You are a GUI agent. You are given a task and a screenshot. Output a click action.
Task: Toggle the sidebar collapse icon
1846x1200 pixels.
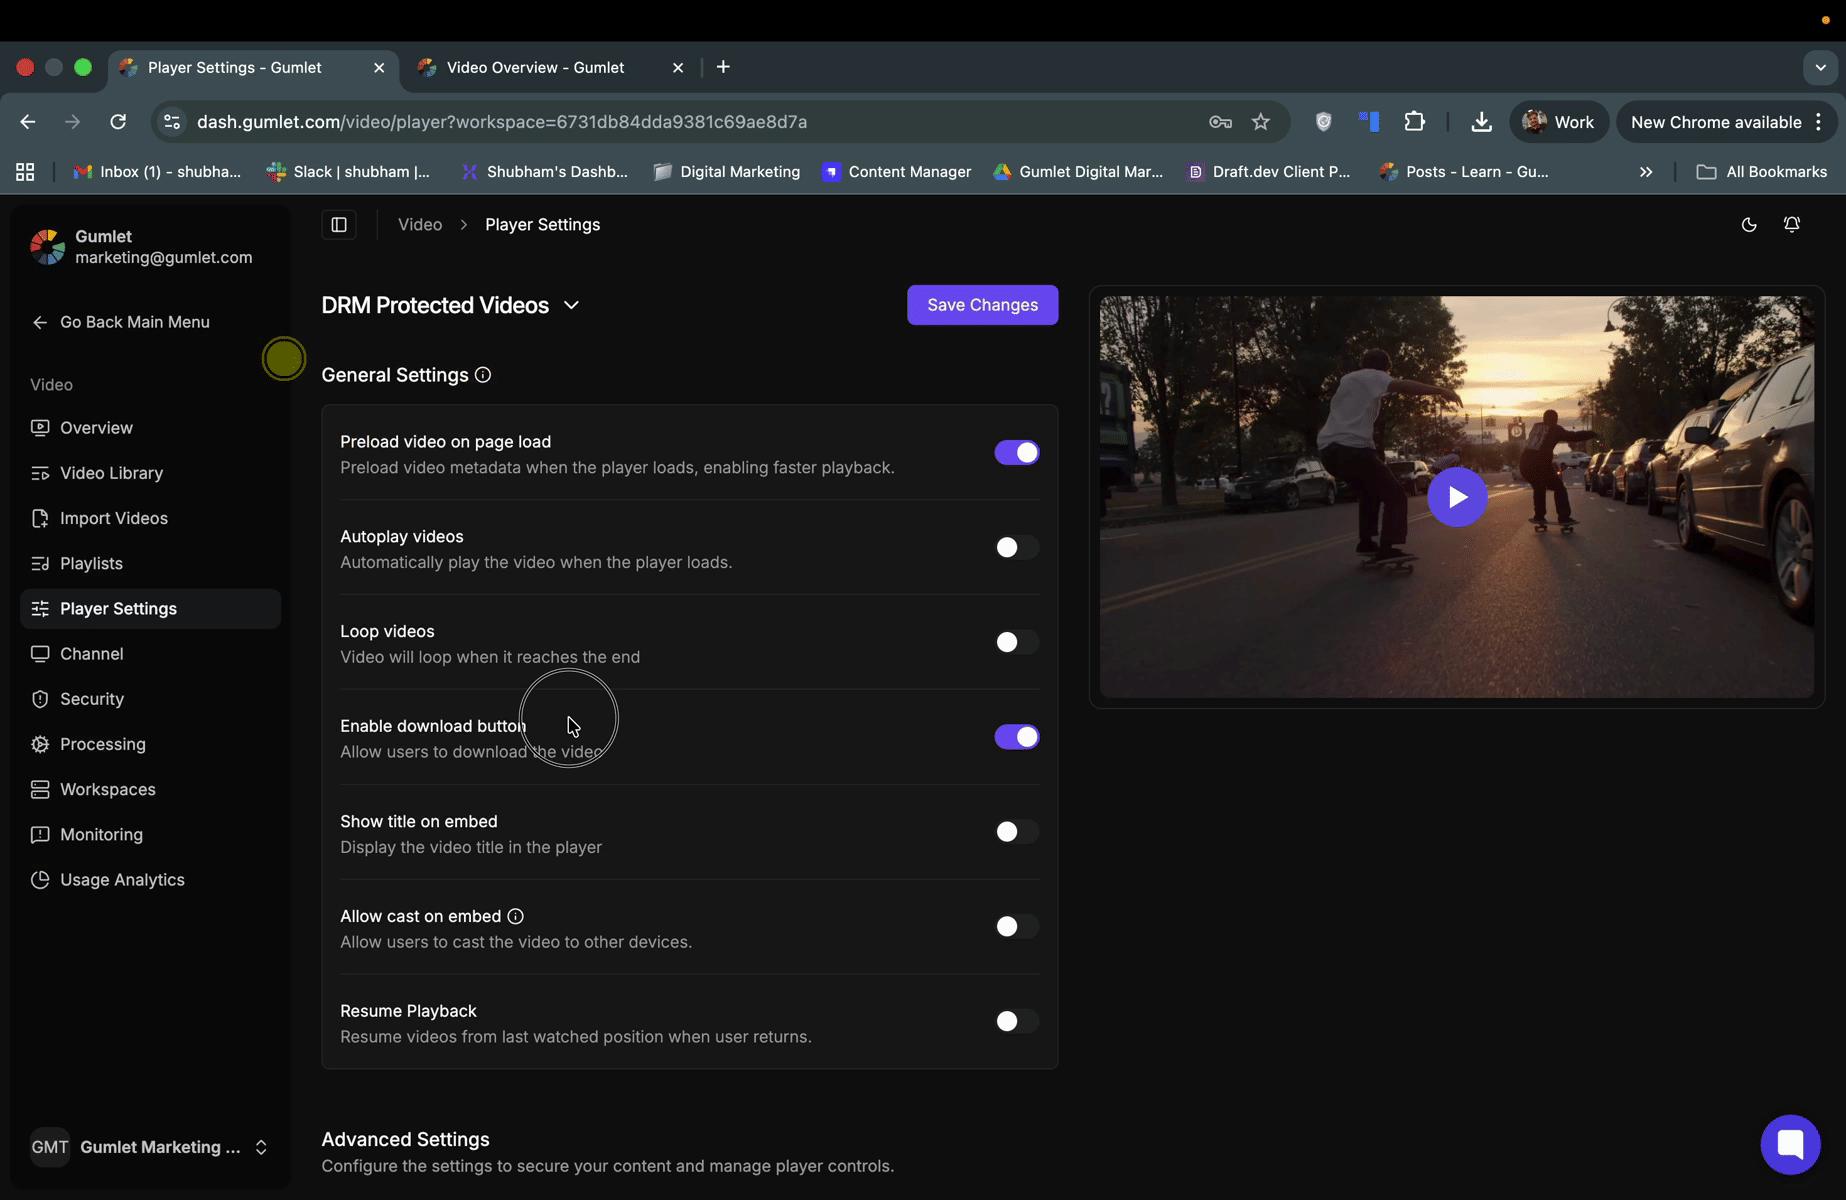339,225
